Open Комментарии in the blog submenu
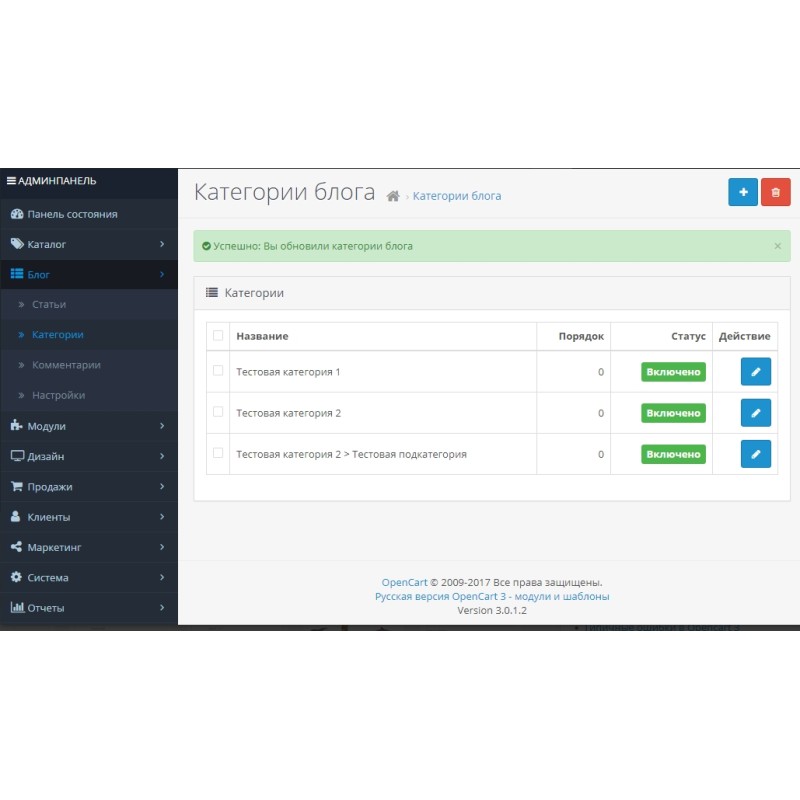Screen dimensions: 800x800 point(66,365)
